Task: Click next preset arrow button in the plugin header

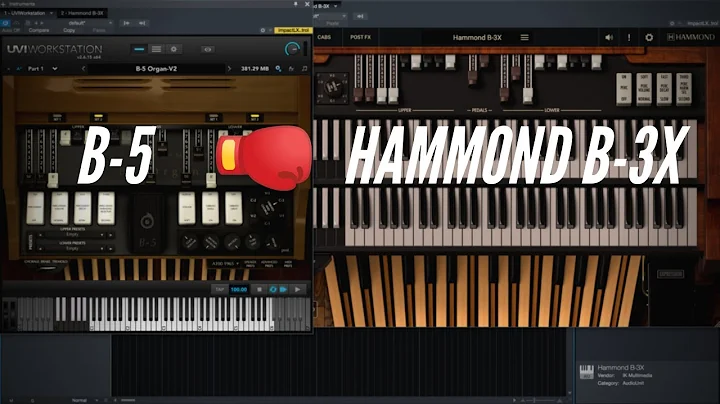Action: (x=142, y=22)
